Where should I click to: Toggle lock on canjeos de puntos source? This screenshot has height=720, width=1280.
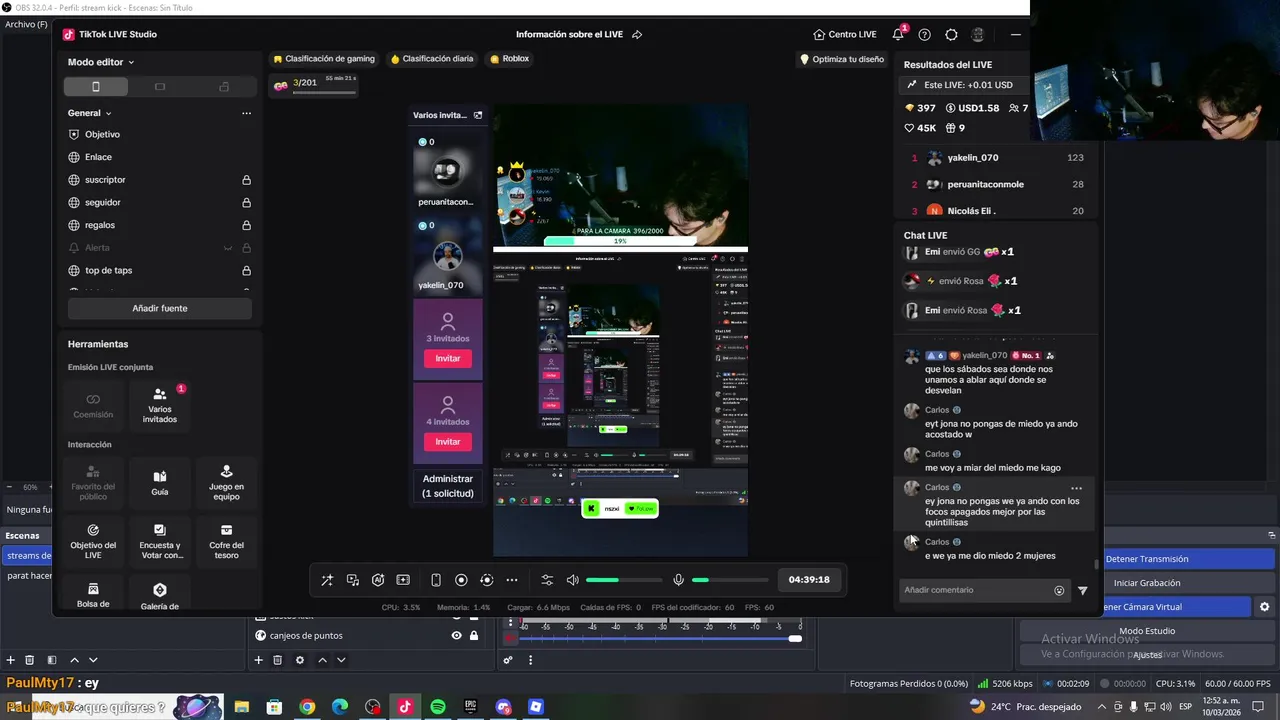(474, 636)
